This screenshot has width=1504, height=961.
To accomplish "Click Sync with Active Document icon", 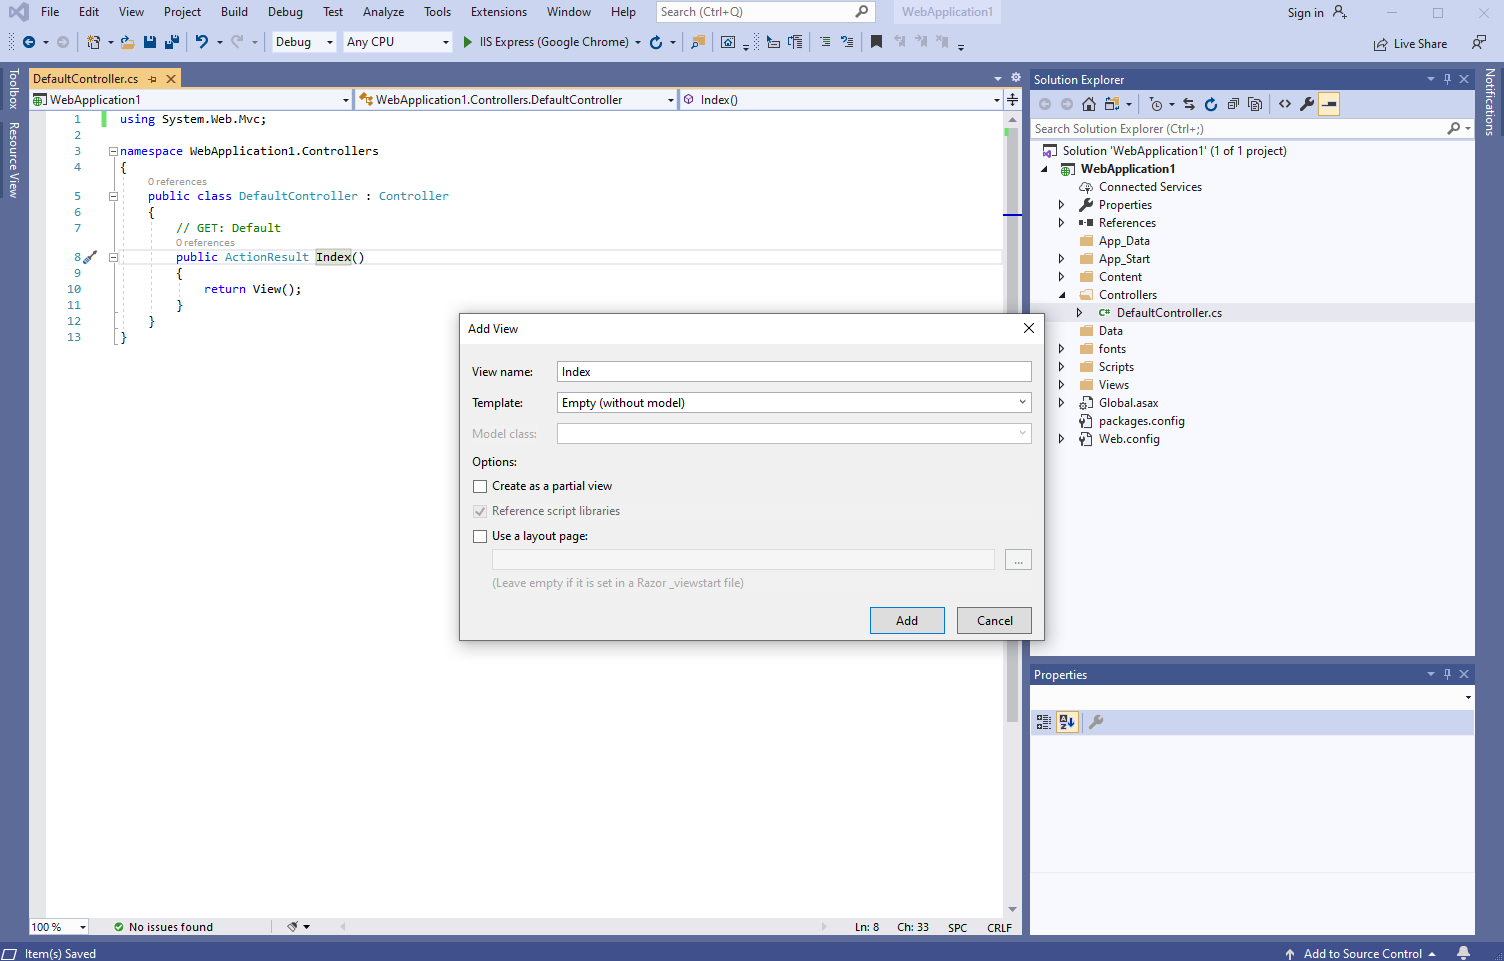I will coord(1189,104).
